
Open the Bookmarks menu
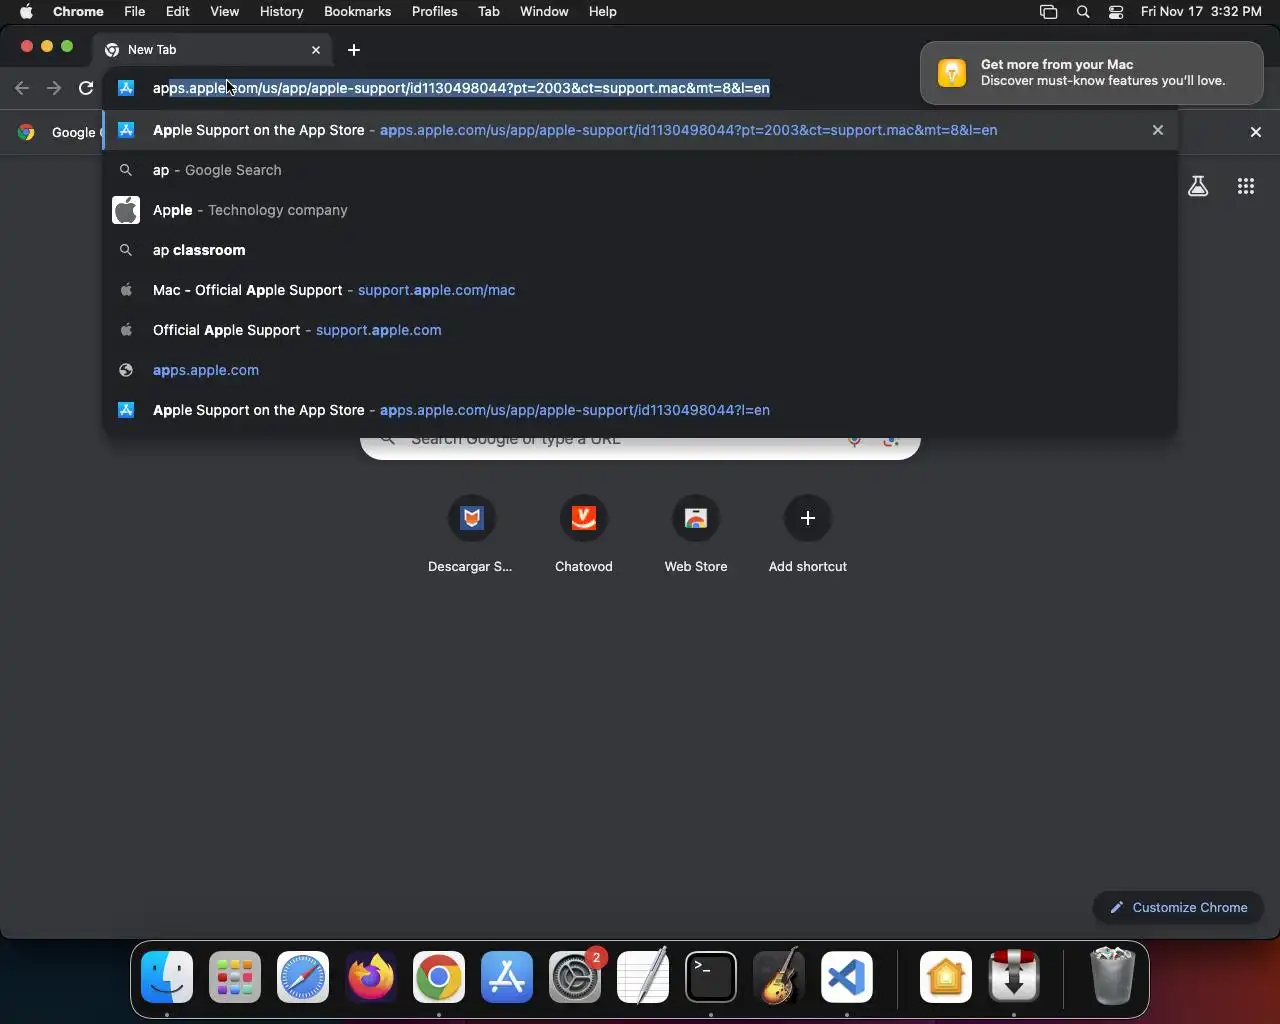[357, 11]
